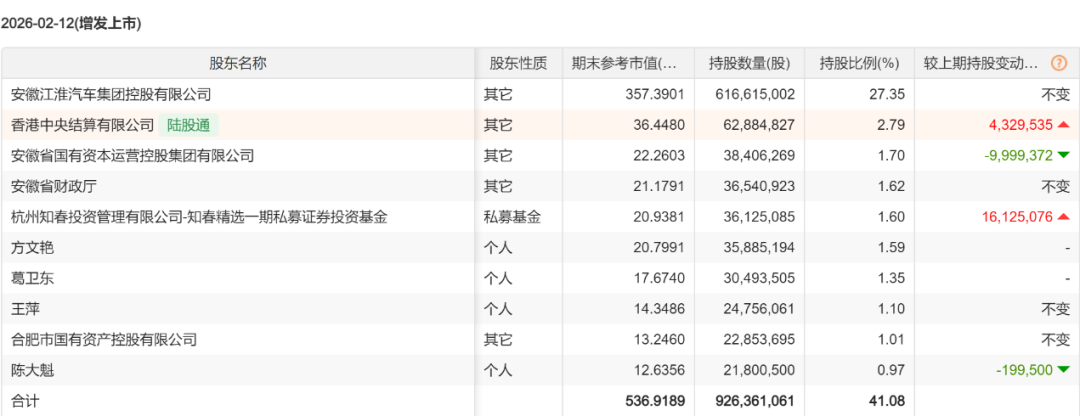The image size is (1080, 416).
Task: Click holding ratio 1.01
Action: coord(892,340)
